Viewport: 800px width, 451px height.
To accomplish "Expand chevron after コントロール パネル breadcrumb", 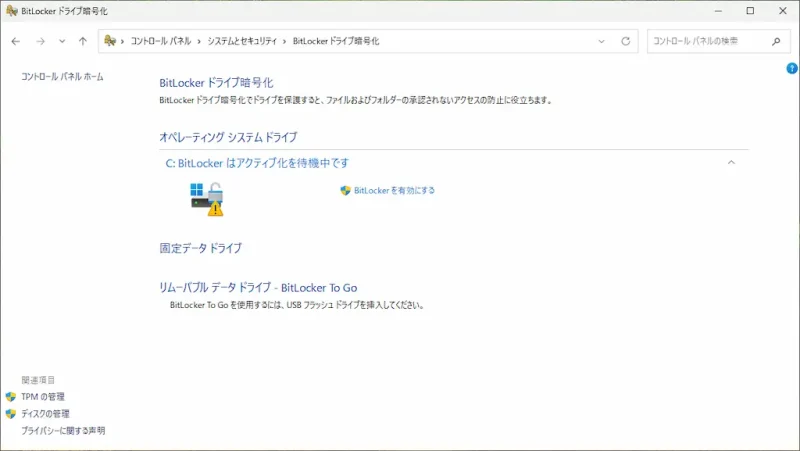I will 201,41.
